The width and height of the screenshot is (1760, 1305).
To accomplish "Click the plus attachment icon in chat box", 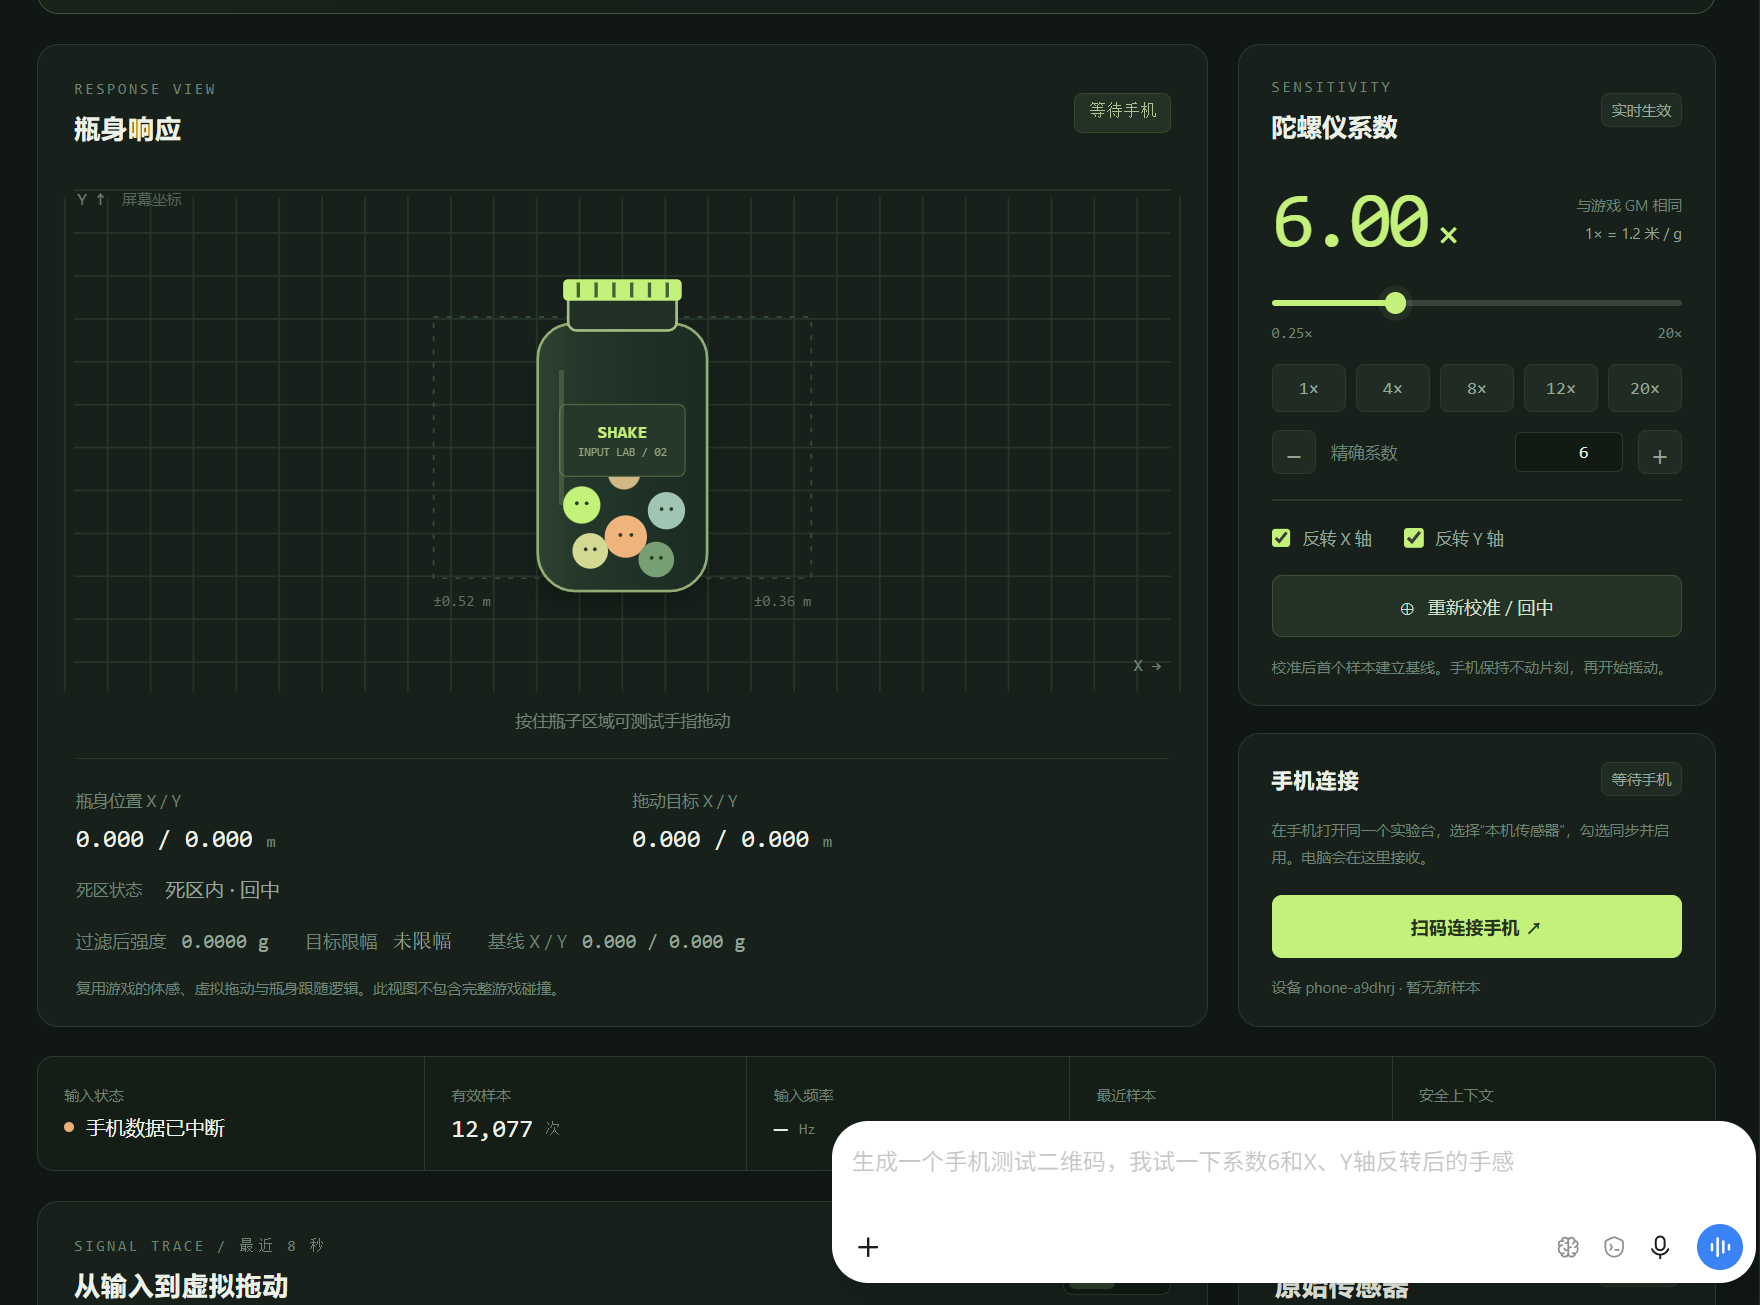I will pyautogui.click(x=868, y=1247).
